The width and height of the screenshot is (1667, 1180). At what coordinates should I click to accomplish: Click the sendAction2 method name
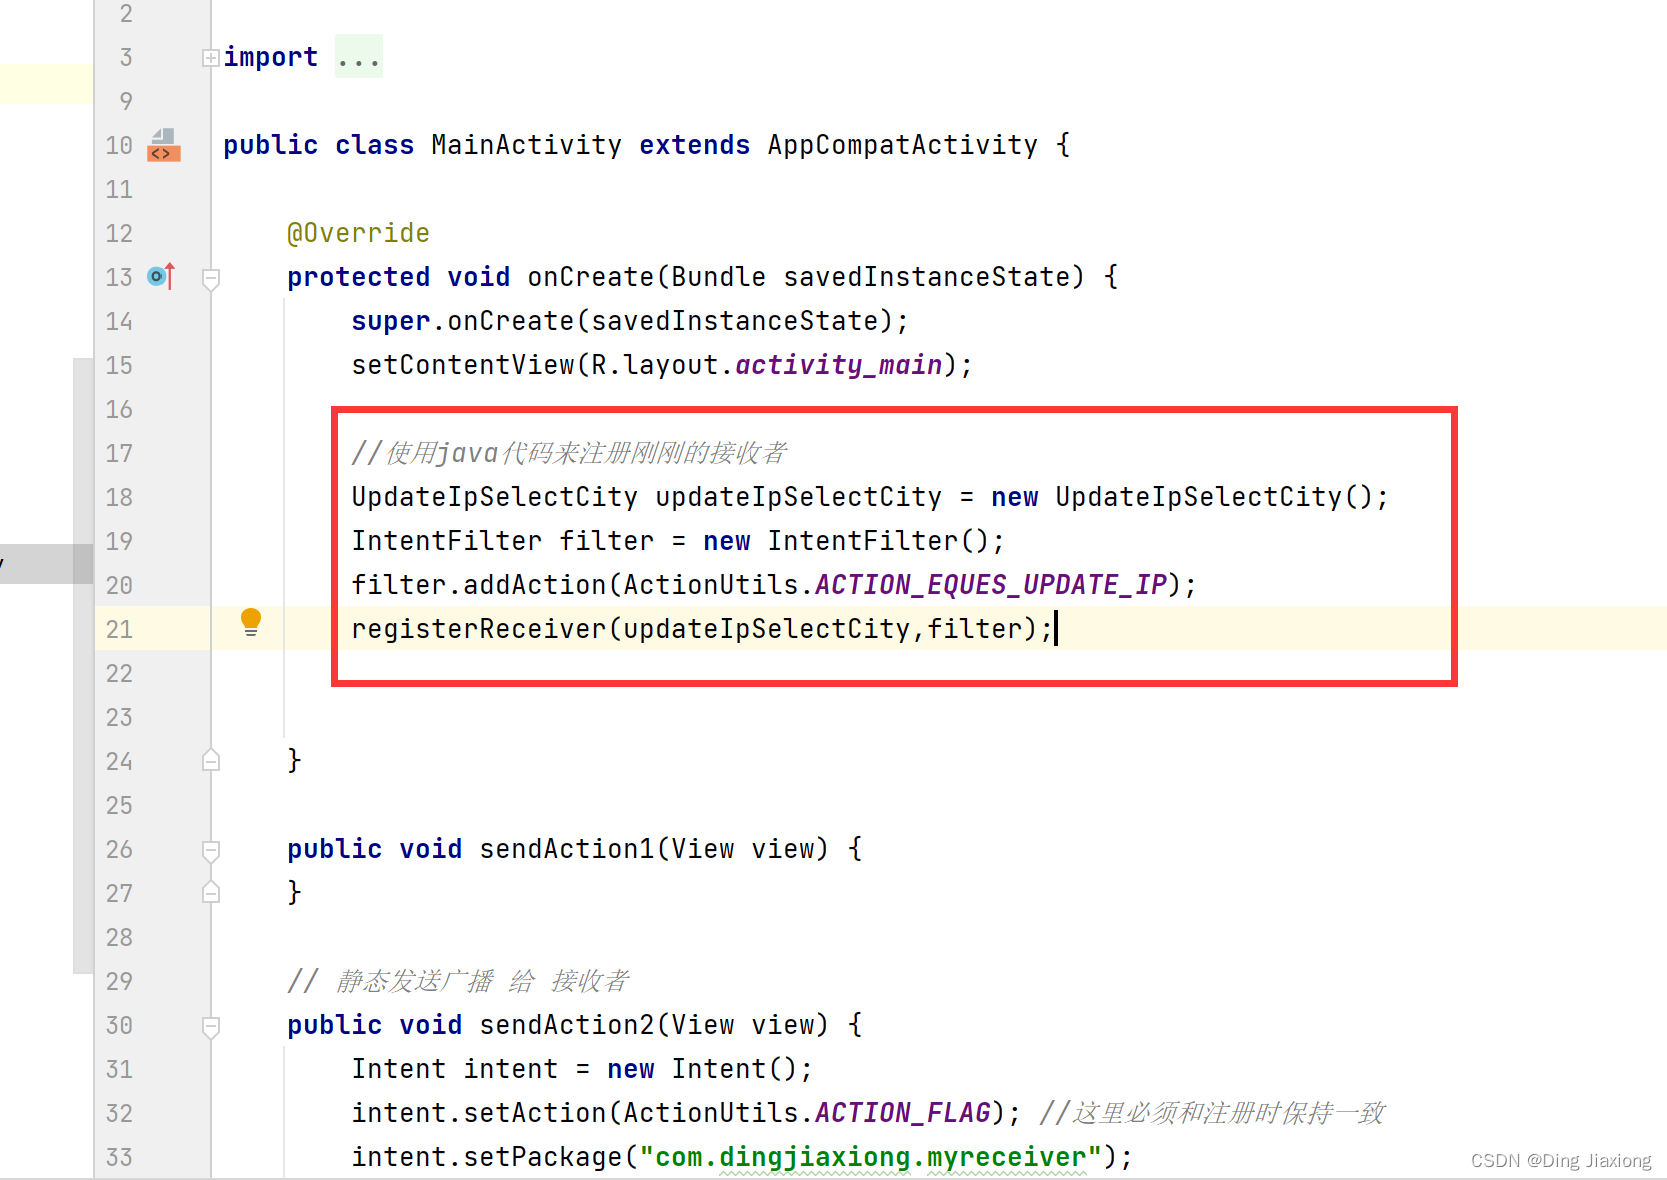click(x=566, y=1025)
